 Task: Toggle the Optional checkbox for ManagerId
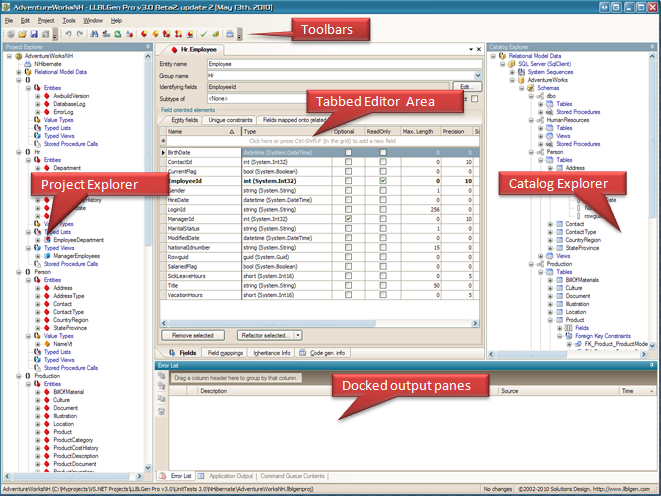pos(349,218)
